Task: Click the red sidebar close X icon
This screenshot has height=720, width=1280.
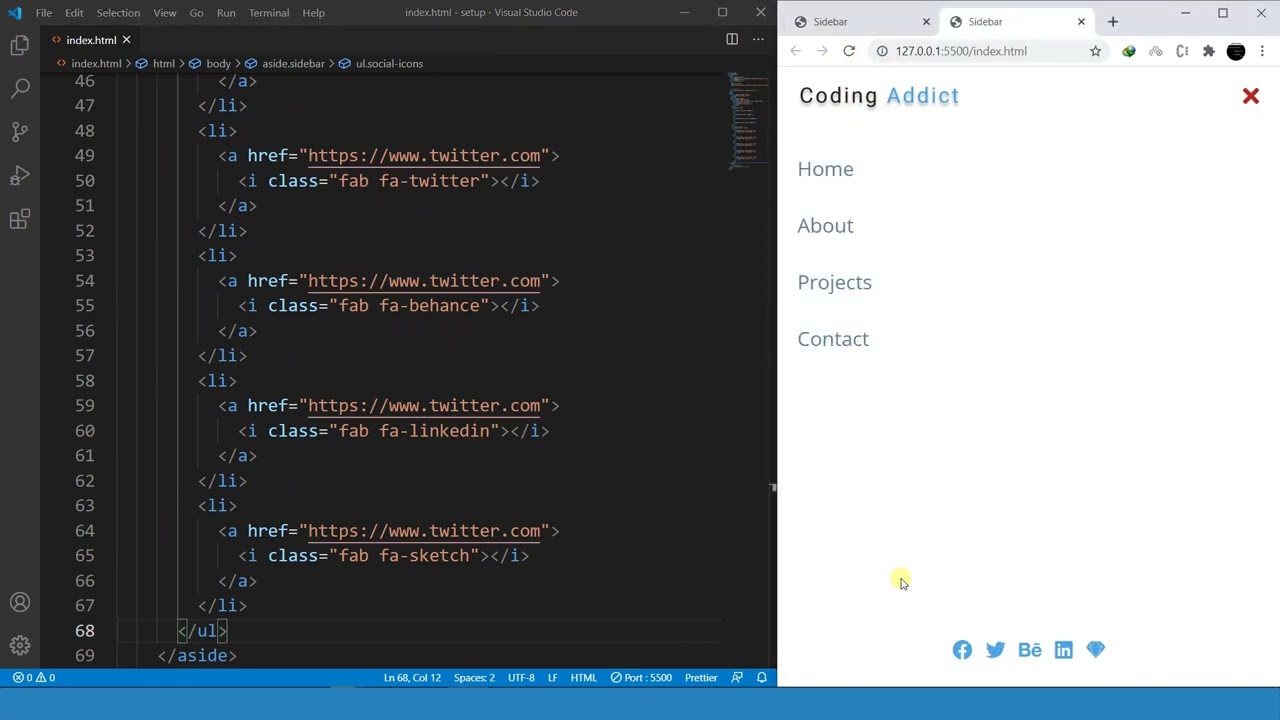Action: (1250, 96)
